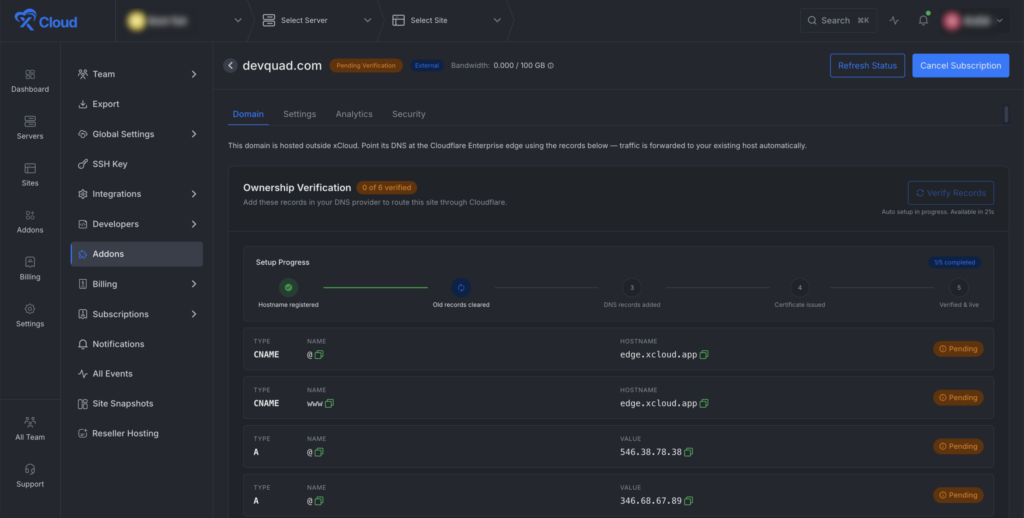The width and height of the screenshot is (1024, 518).
Task: Click the Pending Verification badge
Action: pyautogui.click(x=366, y=65)
